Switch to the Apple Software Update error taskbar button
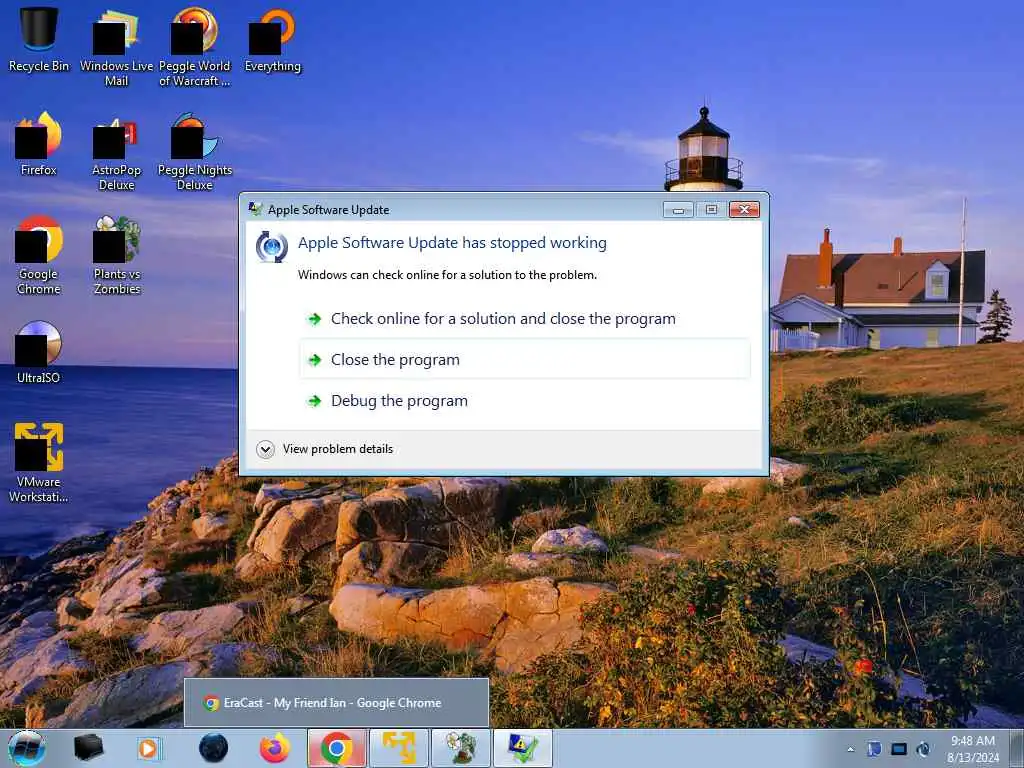 click(523, 748)
